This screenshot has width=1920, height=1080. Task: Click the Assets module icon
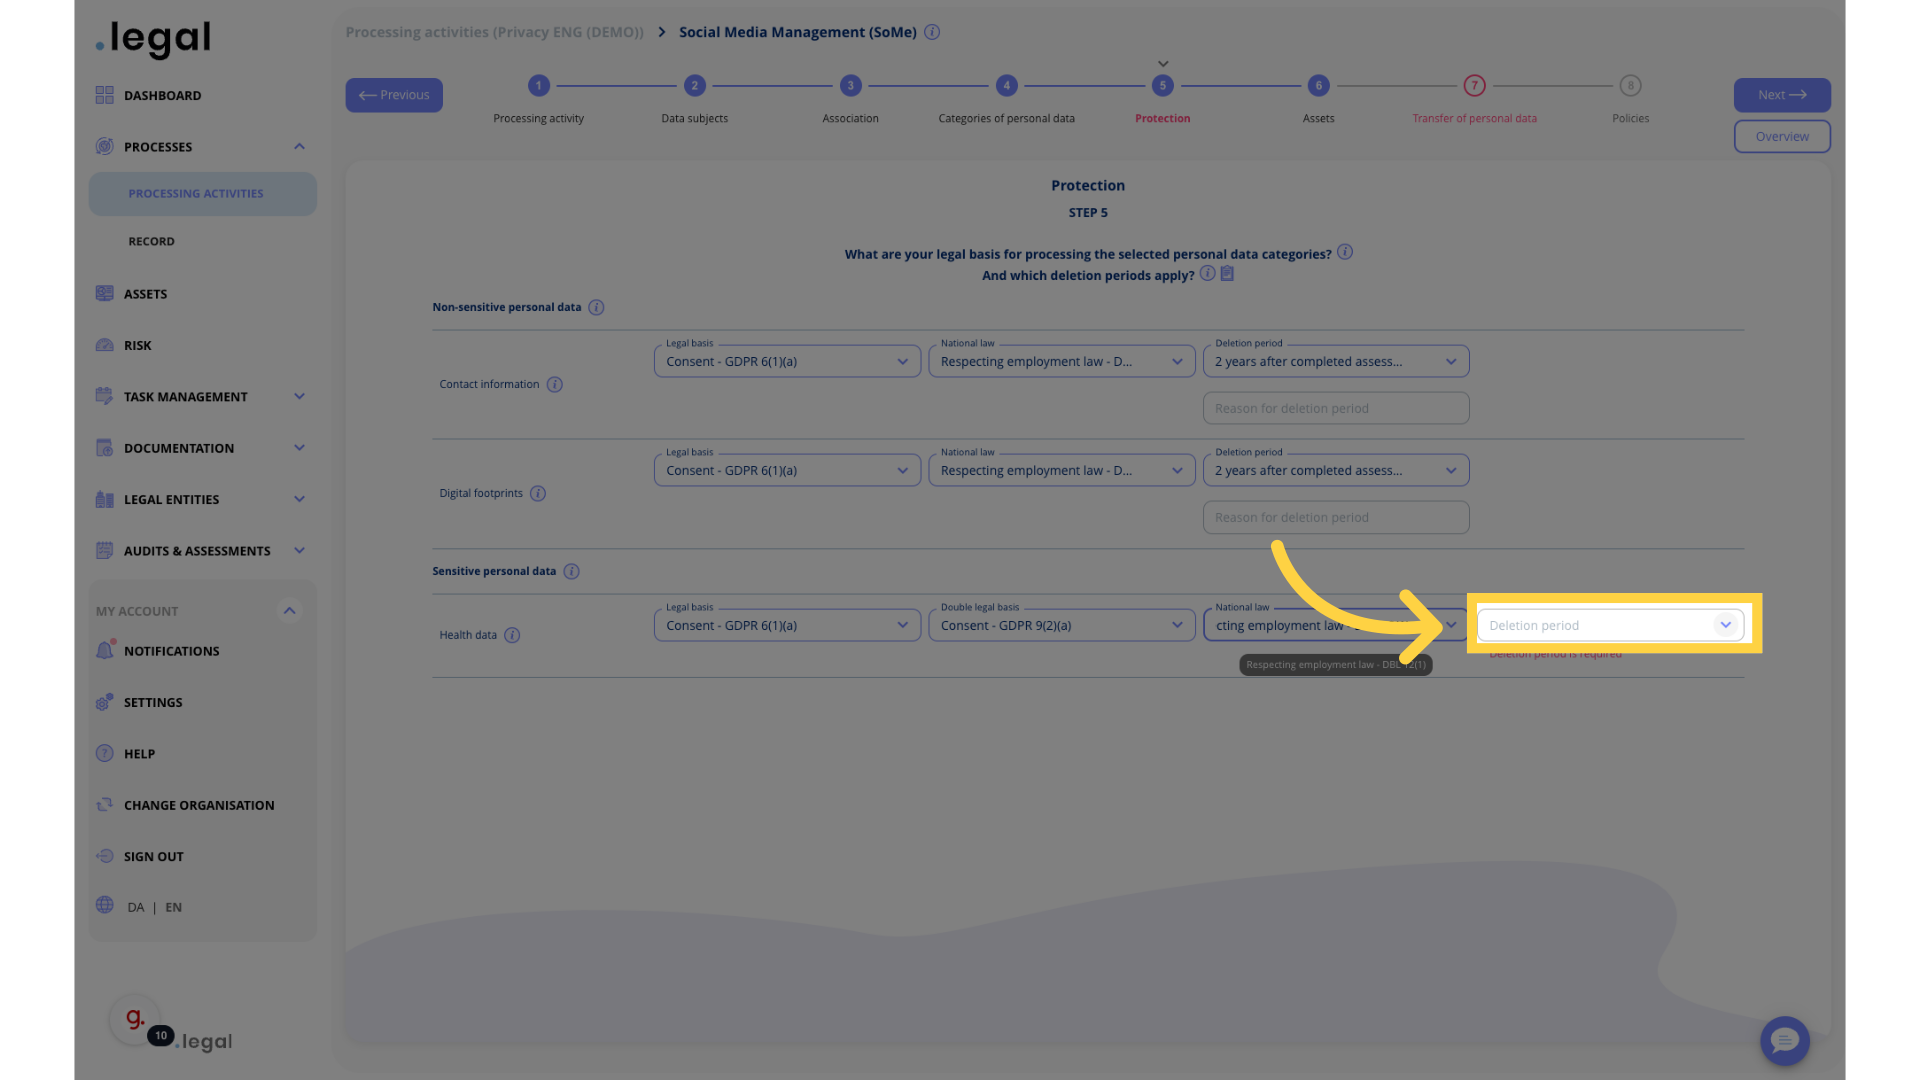(x=104, y=293)
